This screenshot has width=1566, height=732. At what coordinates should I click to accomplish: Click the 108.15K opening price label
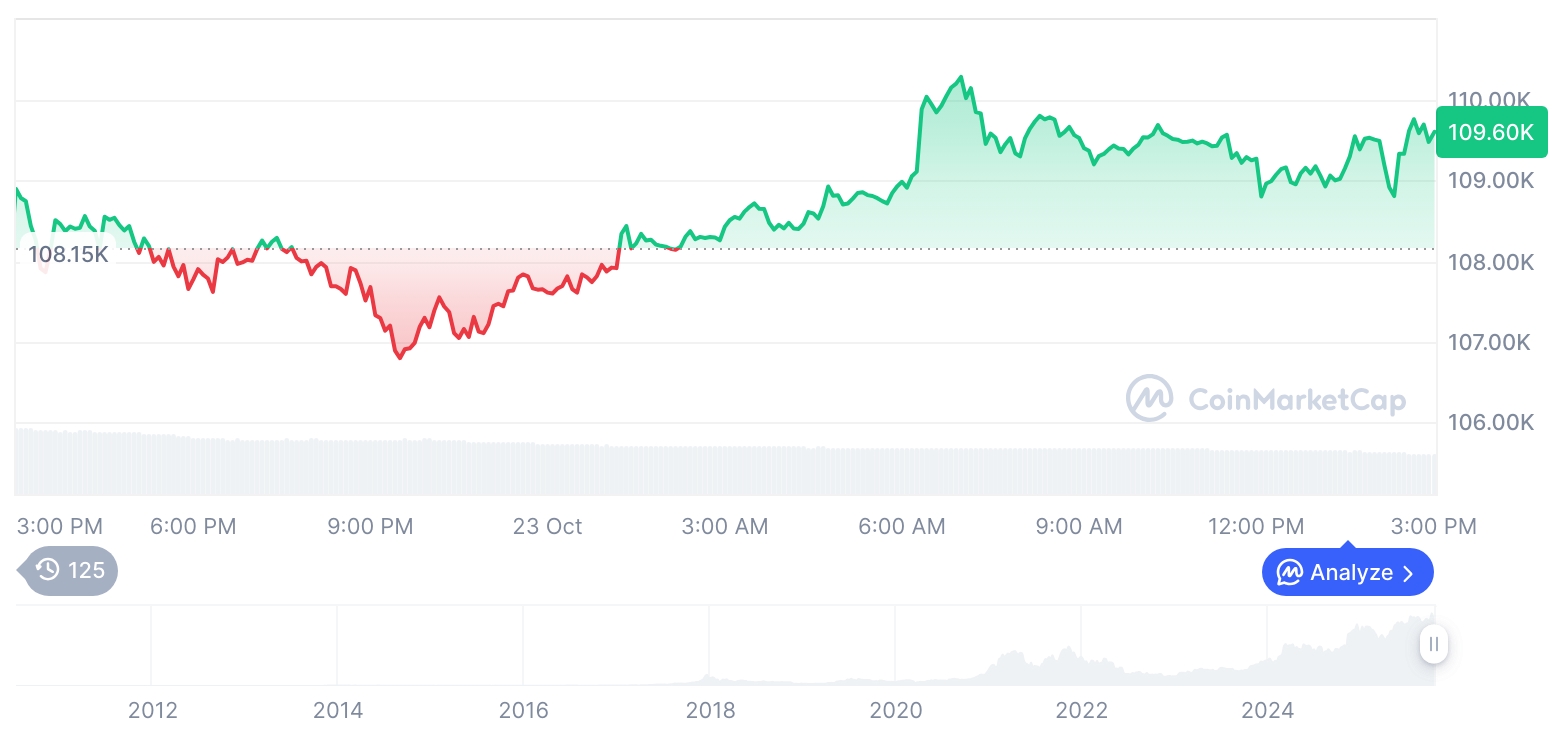coord(68,254)
